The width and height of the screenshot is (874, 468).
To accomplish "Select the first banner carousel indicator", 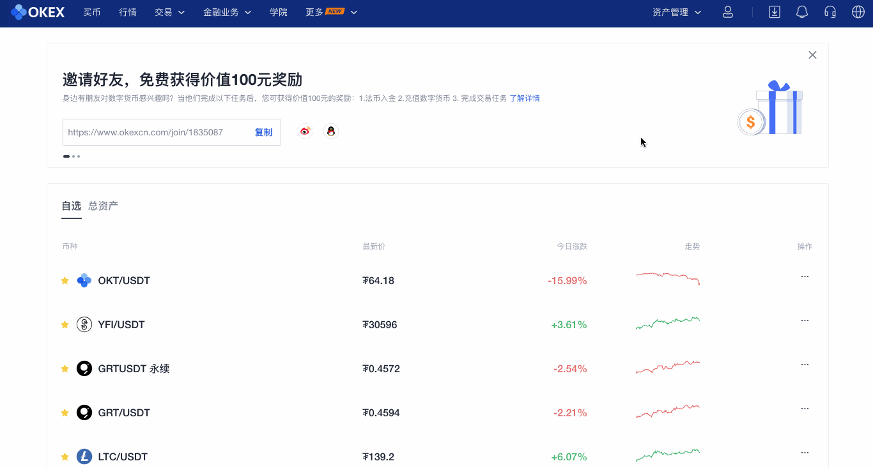I will pyautogui.click(x=66, y=157).
